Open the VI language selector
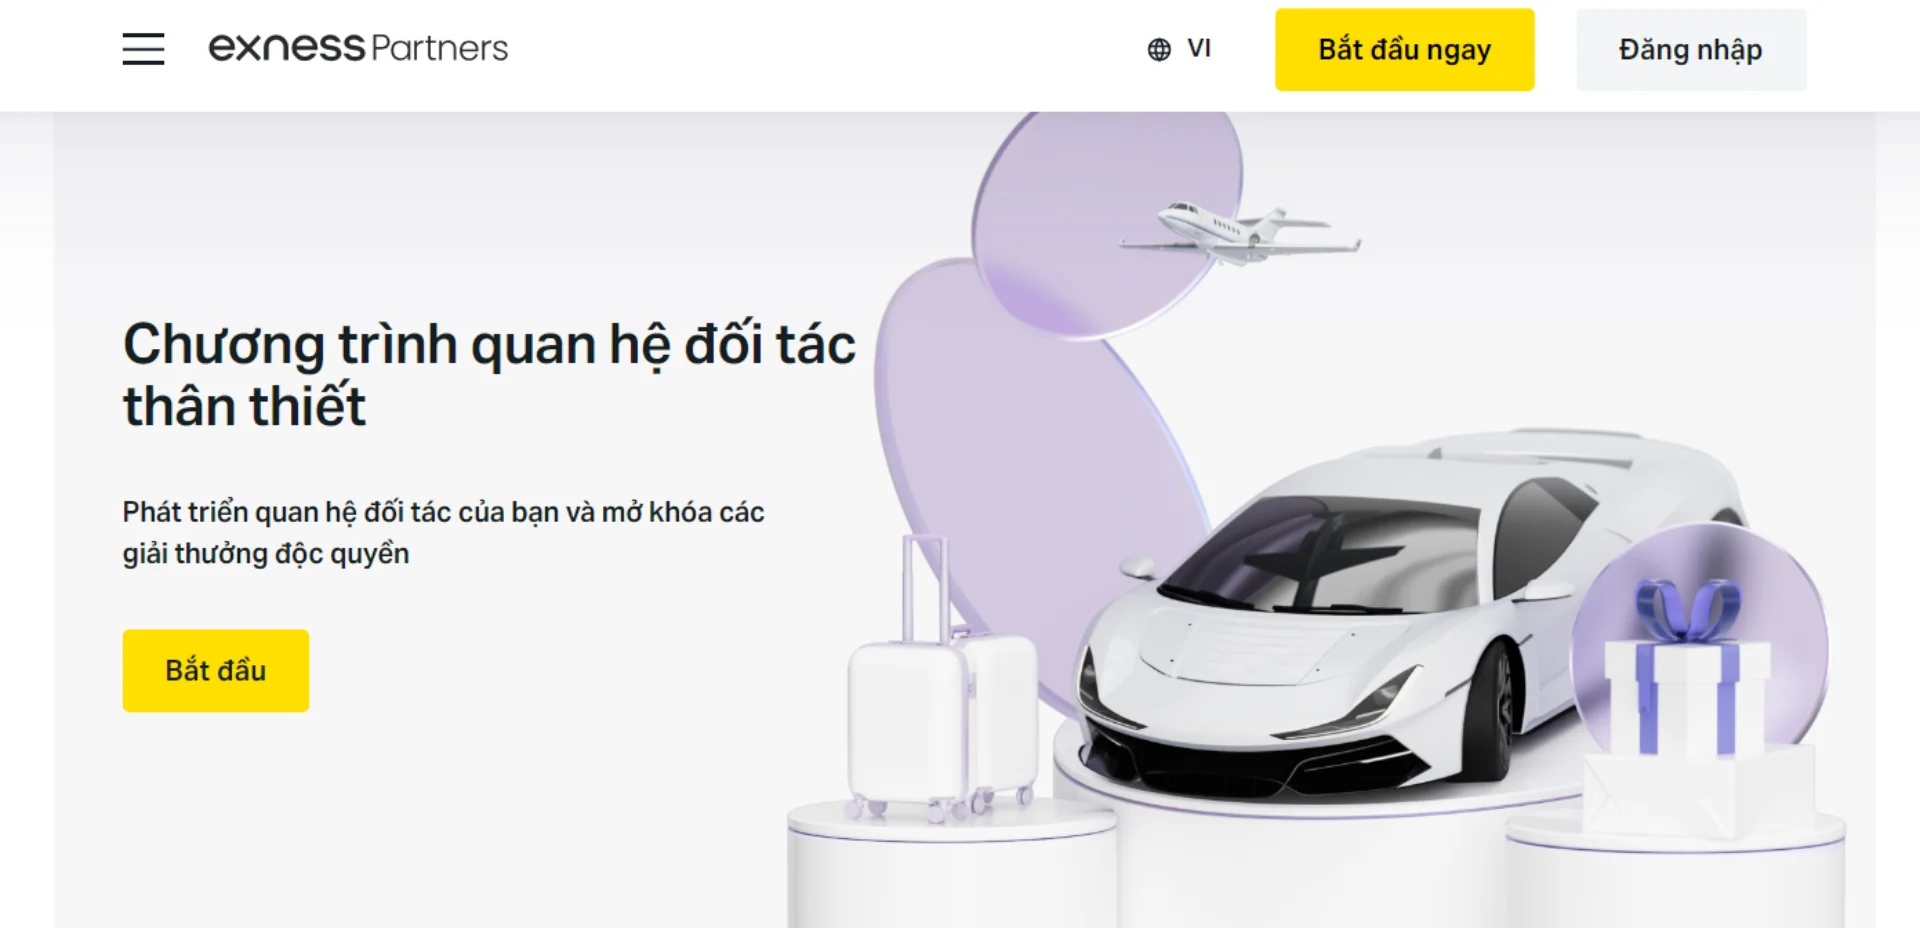Viewport: 1920px width, 928px height. (1180, 49)
